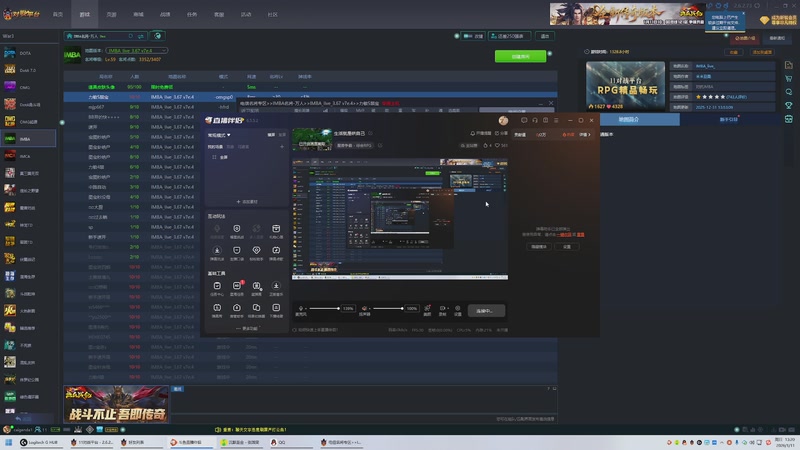Open the 社区 tab in top navigation

point(272,14)
